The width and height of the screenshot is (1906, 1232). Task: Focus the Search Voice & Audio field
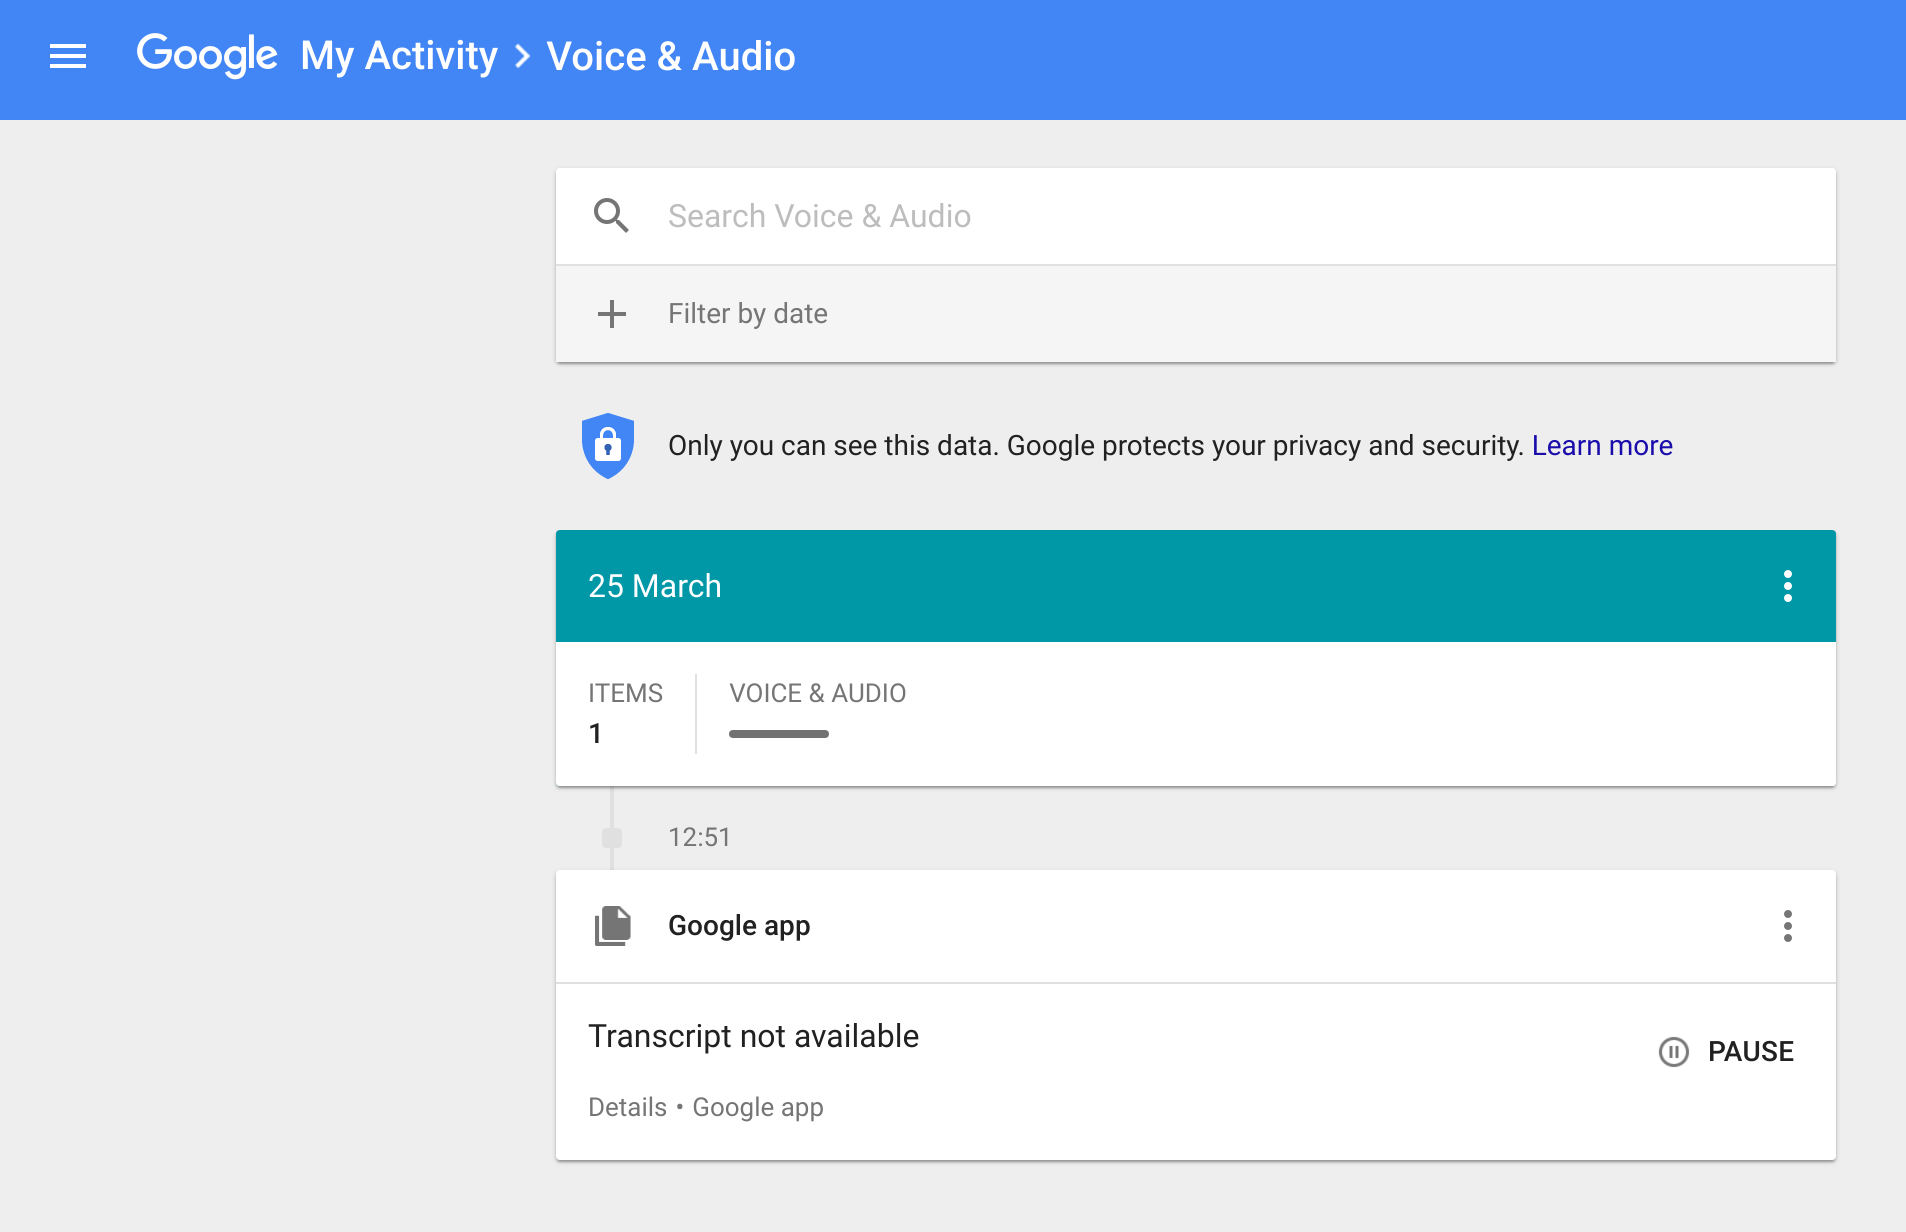(x=1200, y=216)
